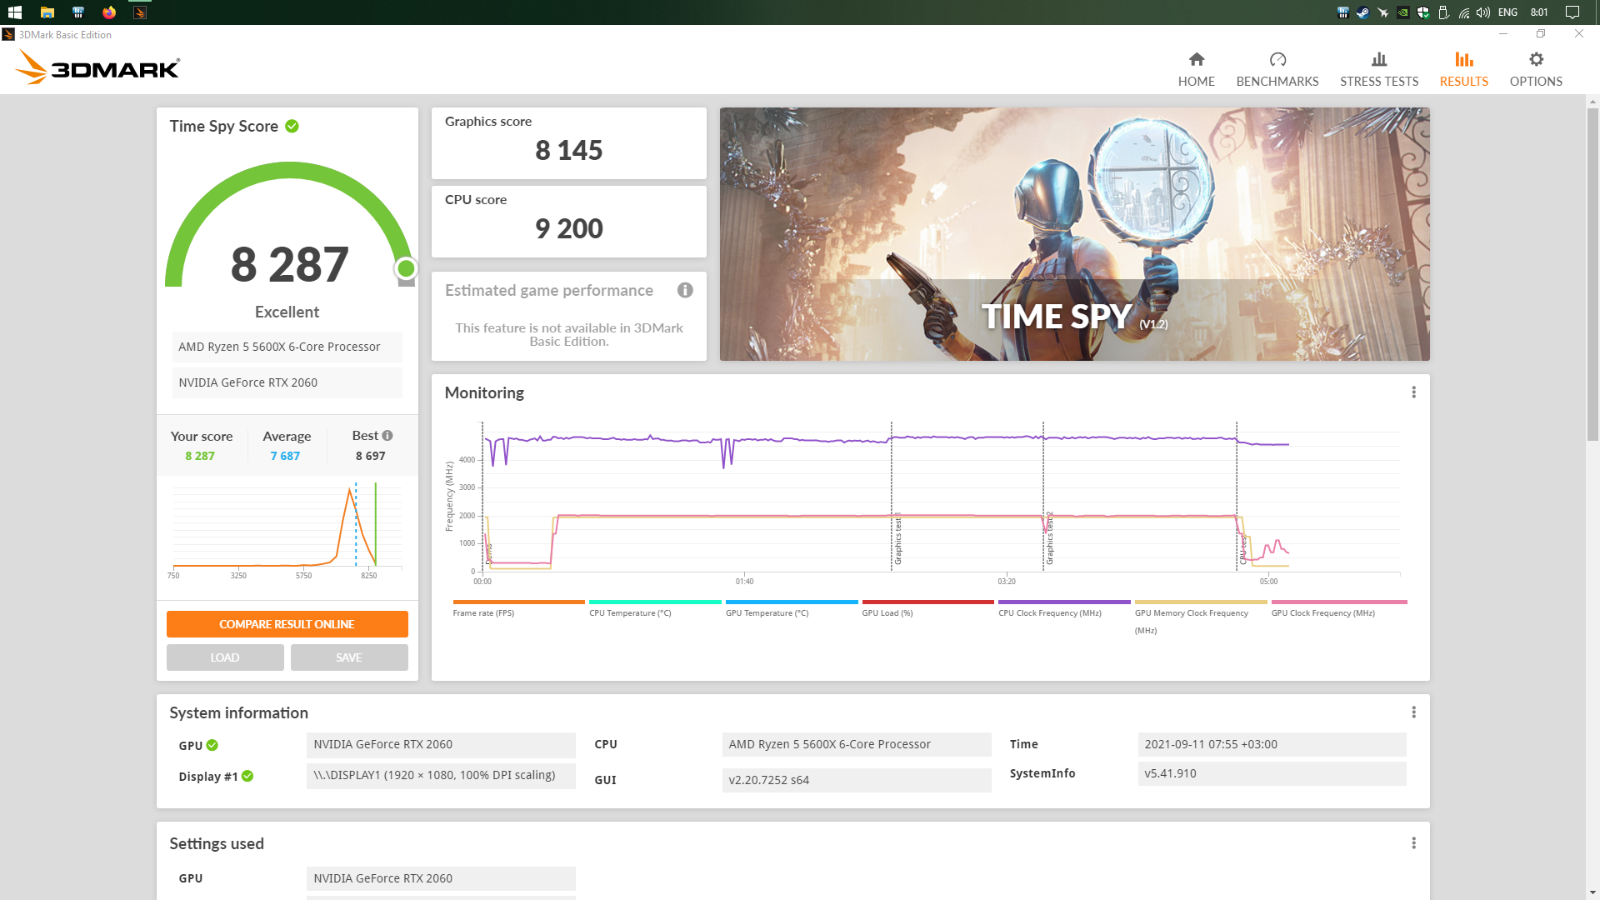This screenshot has height=900, width=1600.
Task: Toggle the GPU Load (%) legend
Action: [x=927, y=609]
